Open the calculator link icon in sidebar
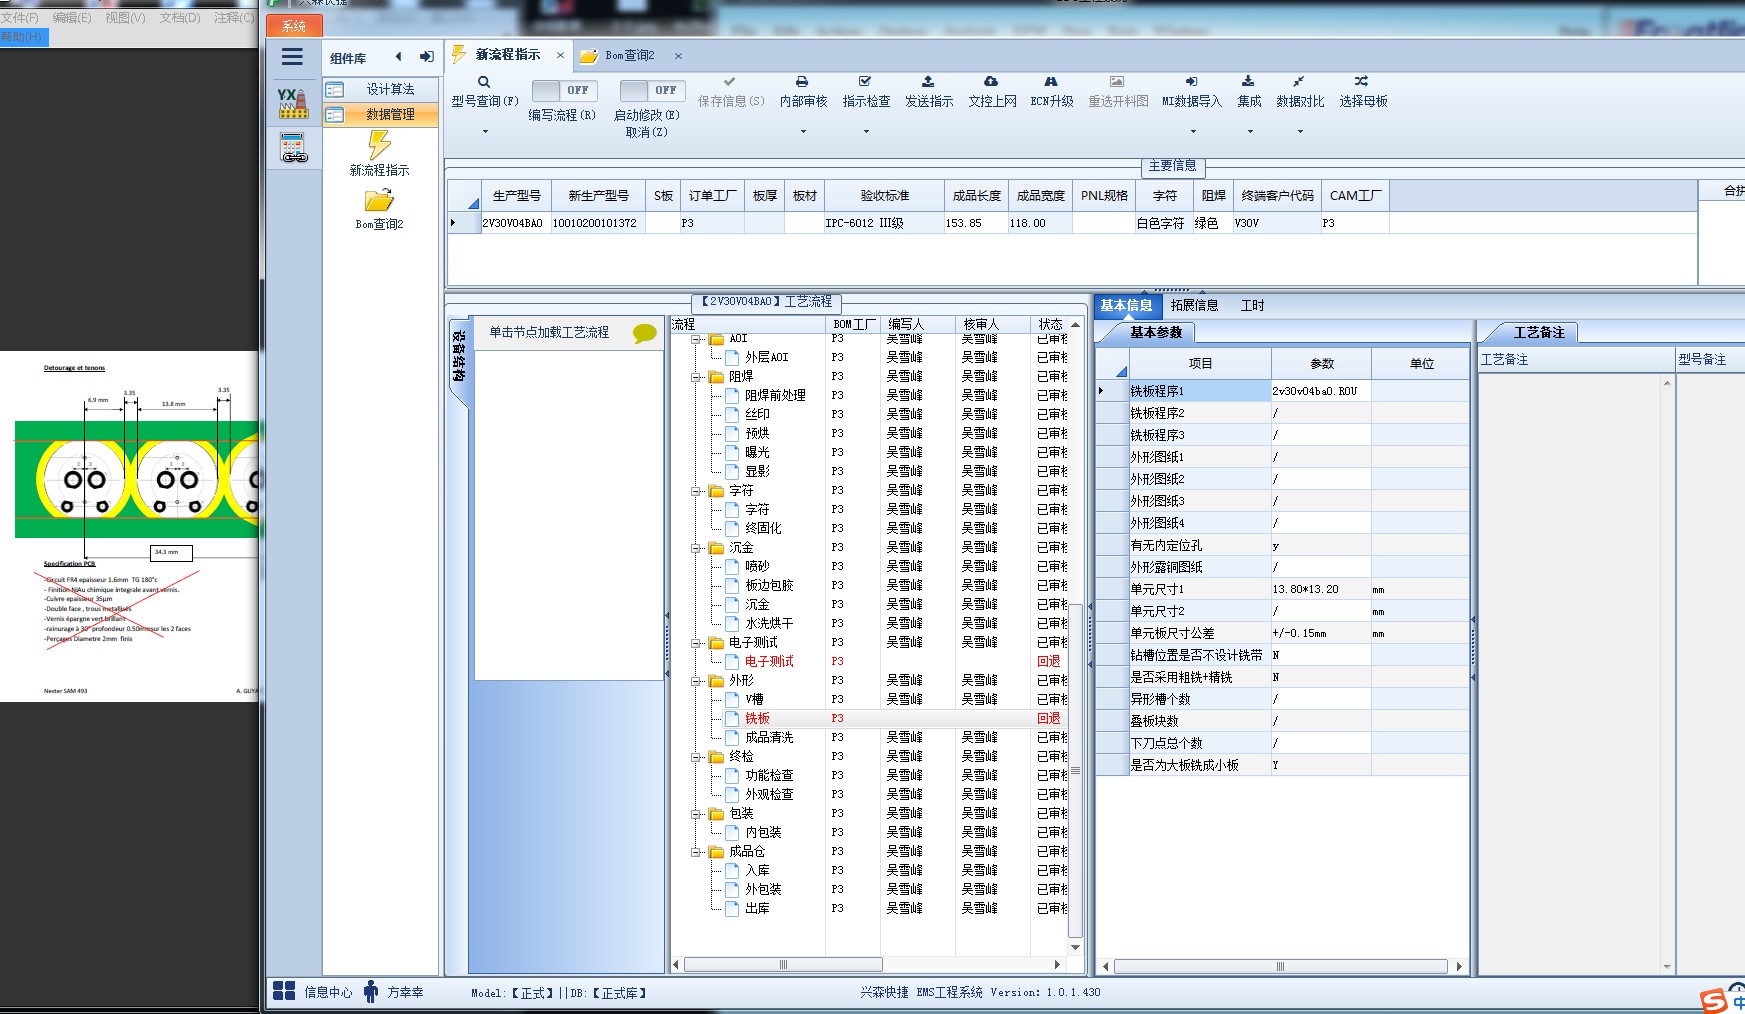This screenshot has height=1014, width=1745. [293, 148]
